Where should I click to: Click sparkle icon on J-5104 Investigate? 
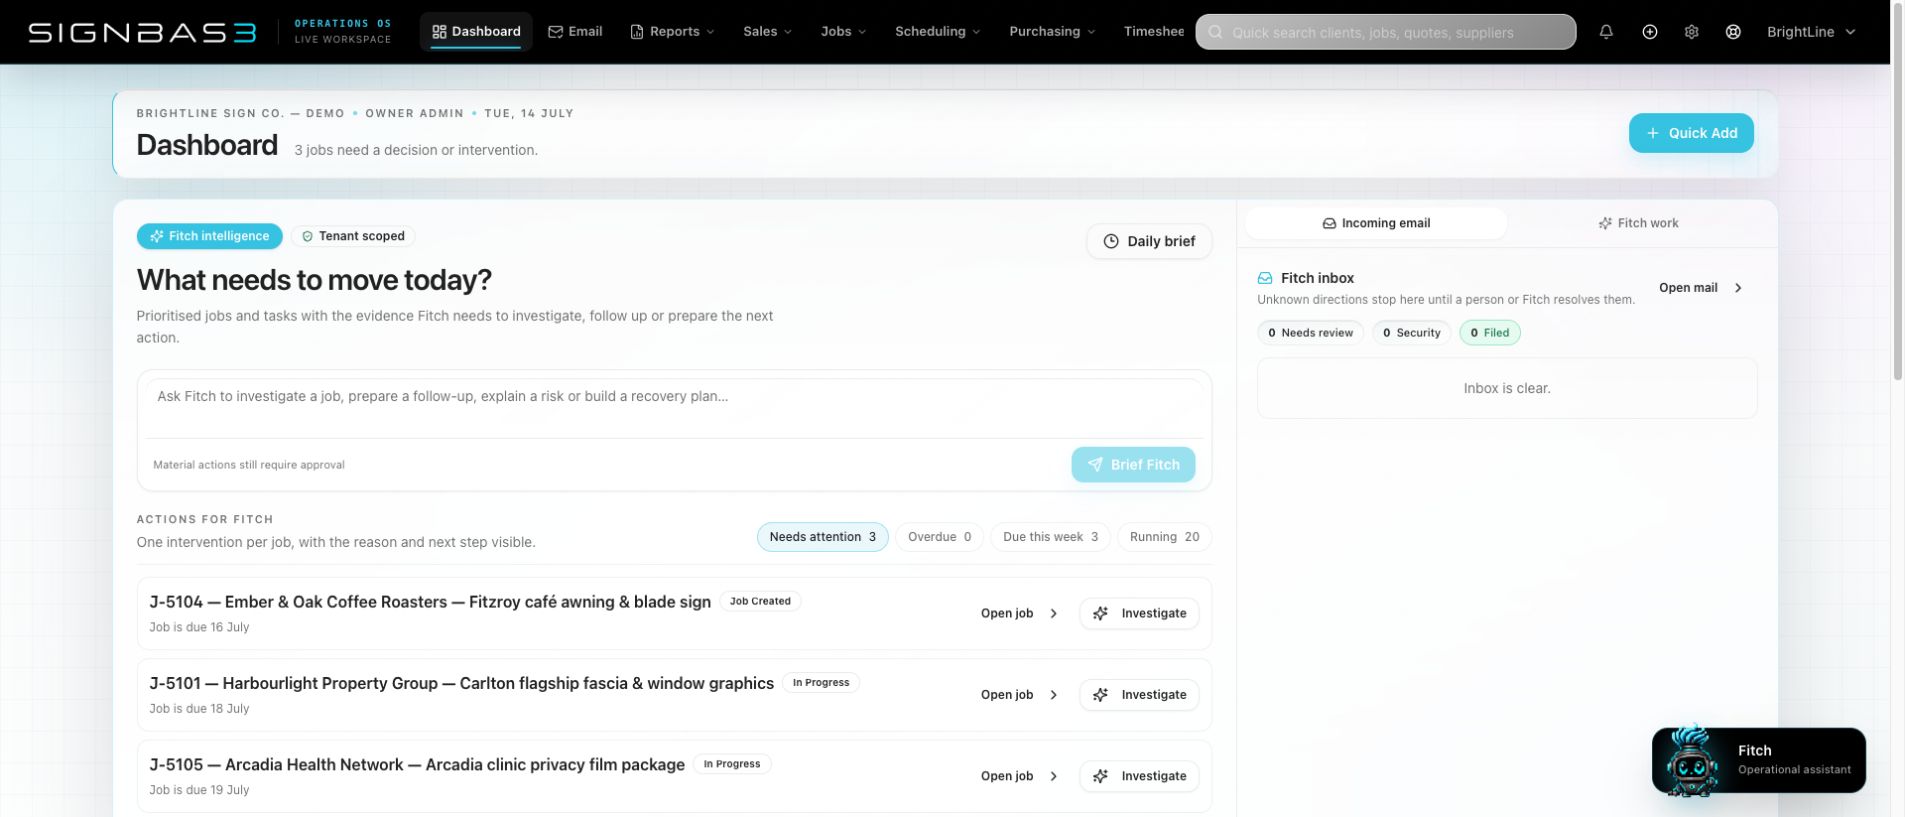tap(1100, 613)
